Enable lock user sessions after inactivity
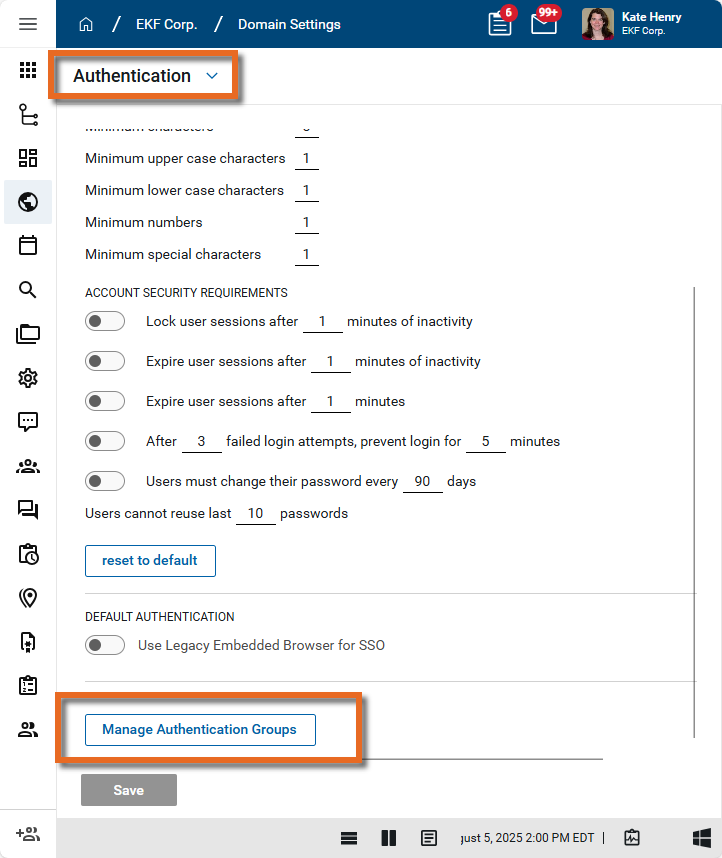The image size is (722, 858). [x=105, y=322]
